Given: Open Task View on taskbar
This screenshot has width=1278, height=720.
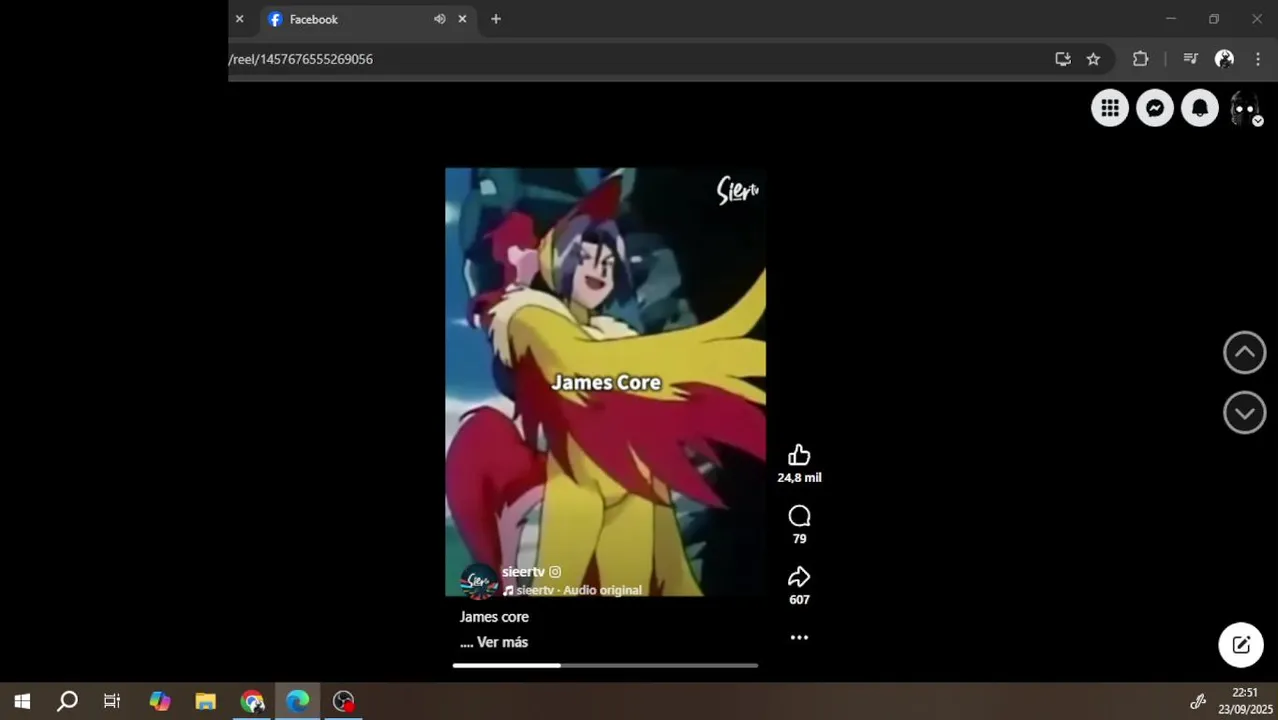Looking at the screenshot, I should pyautogui.click(x=112, y=701).
